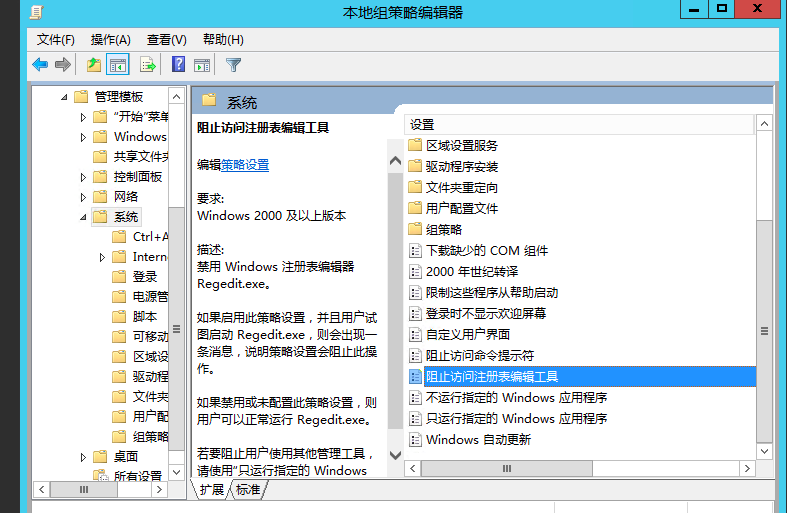The image size is (787, 513).
Task: Expand the 网络 tree node
Action: pos(83,197)
